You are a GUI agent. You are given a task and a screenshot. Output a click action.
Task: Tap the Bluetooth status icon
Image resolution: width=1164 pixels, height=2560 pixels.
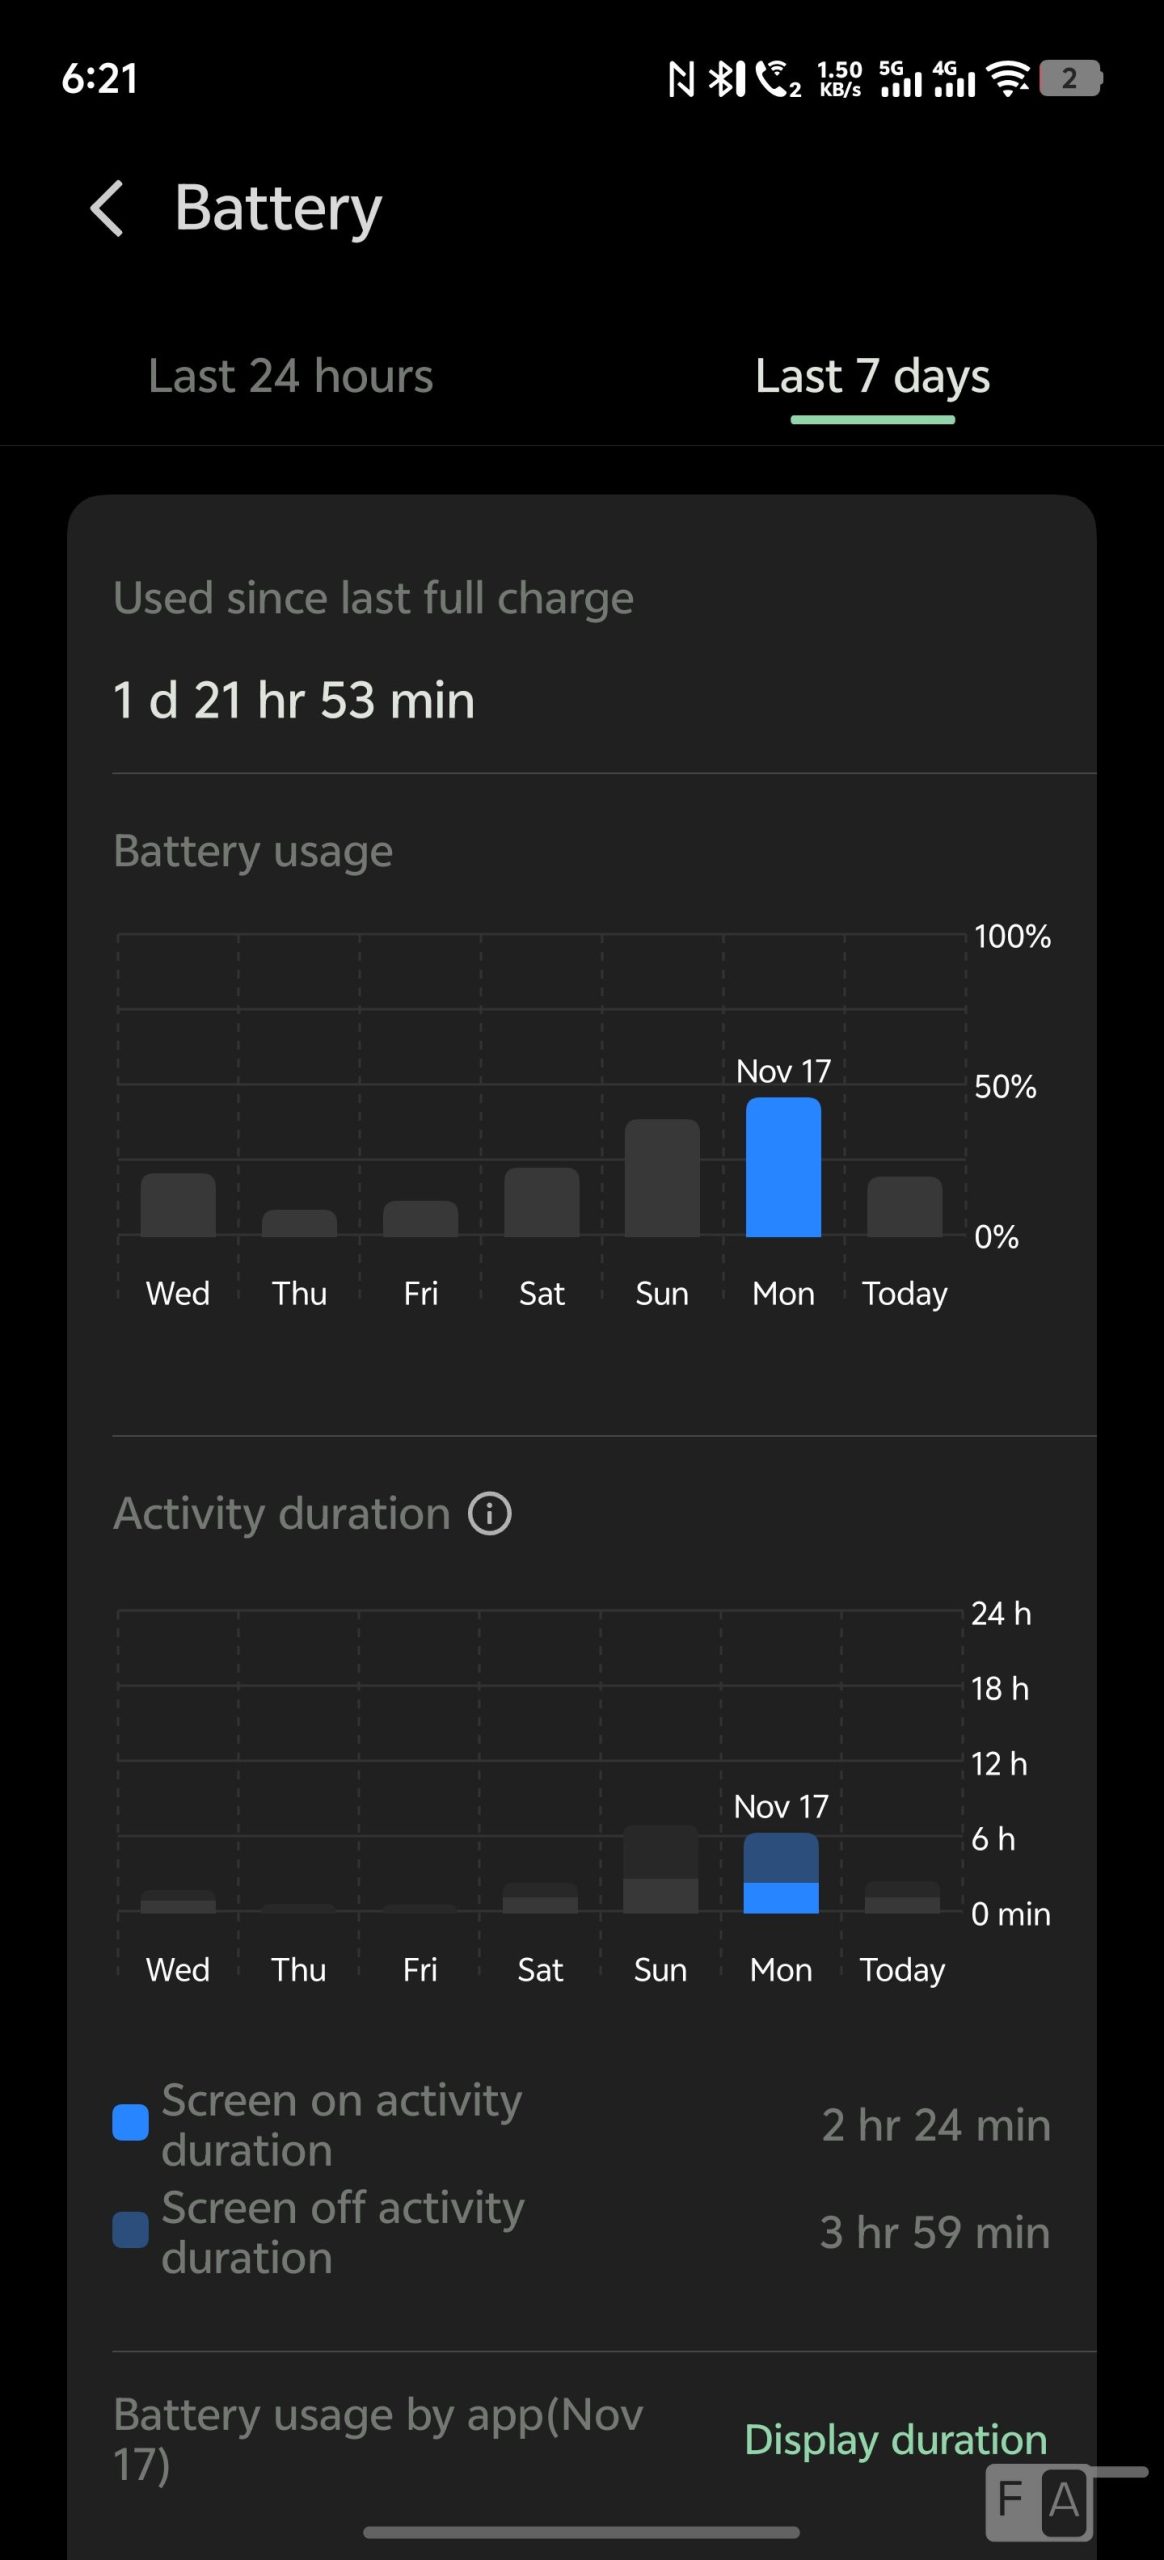click(727, 79)
